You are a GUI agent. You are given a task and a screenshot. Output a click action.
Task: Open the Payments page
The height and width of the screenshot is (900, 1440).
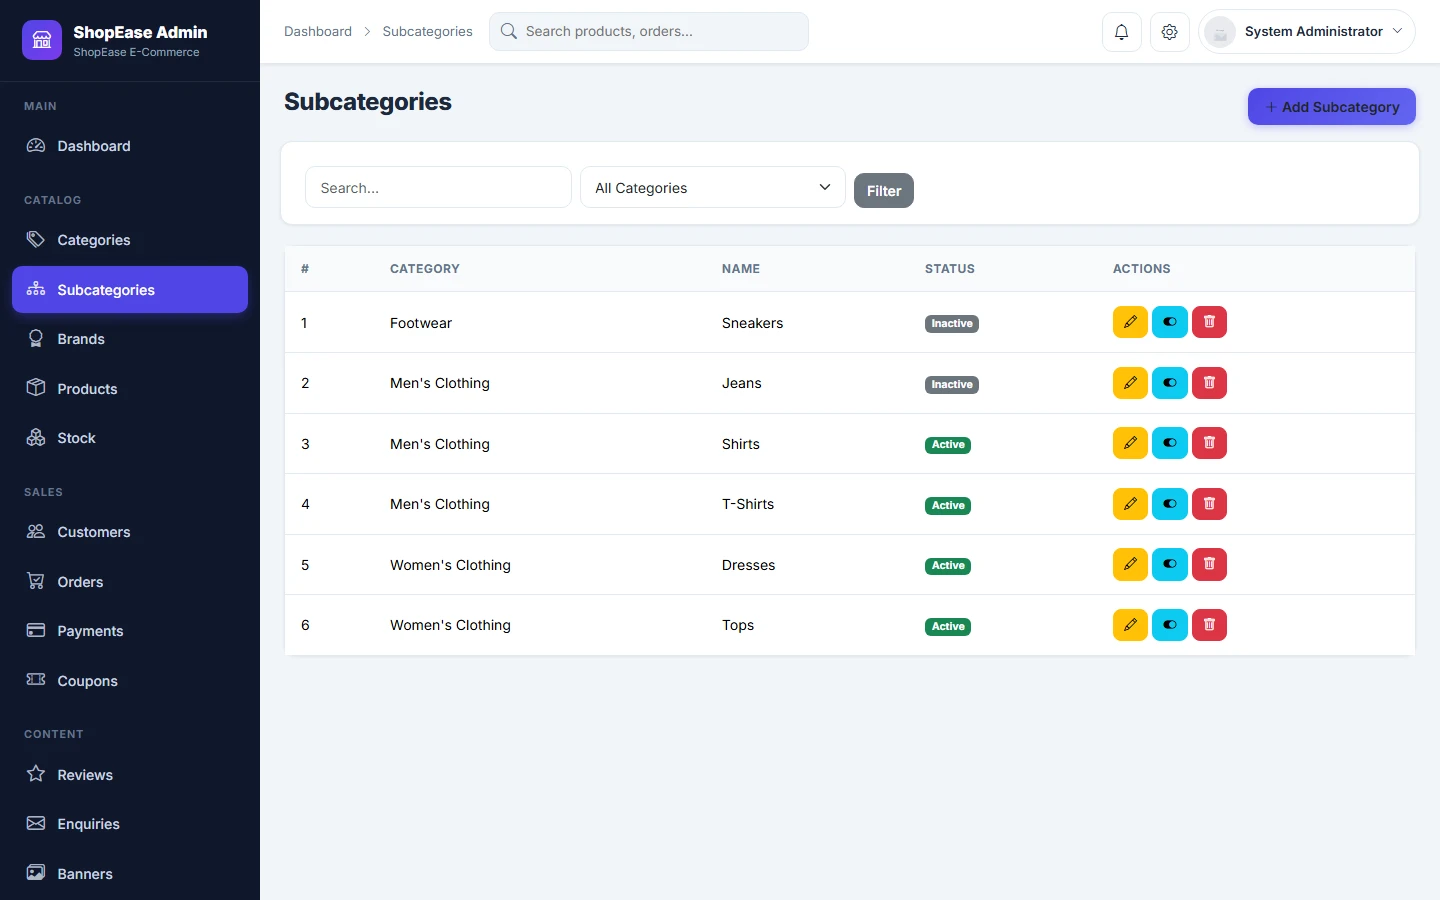click(130, 631)
